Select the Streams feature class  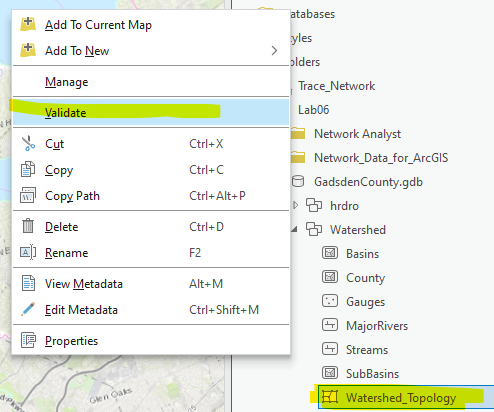(367, 349)
